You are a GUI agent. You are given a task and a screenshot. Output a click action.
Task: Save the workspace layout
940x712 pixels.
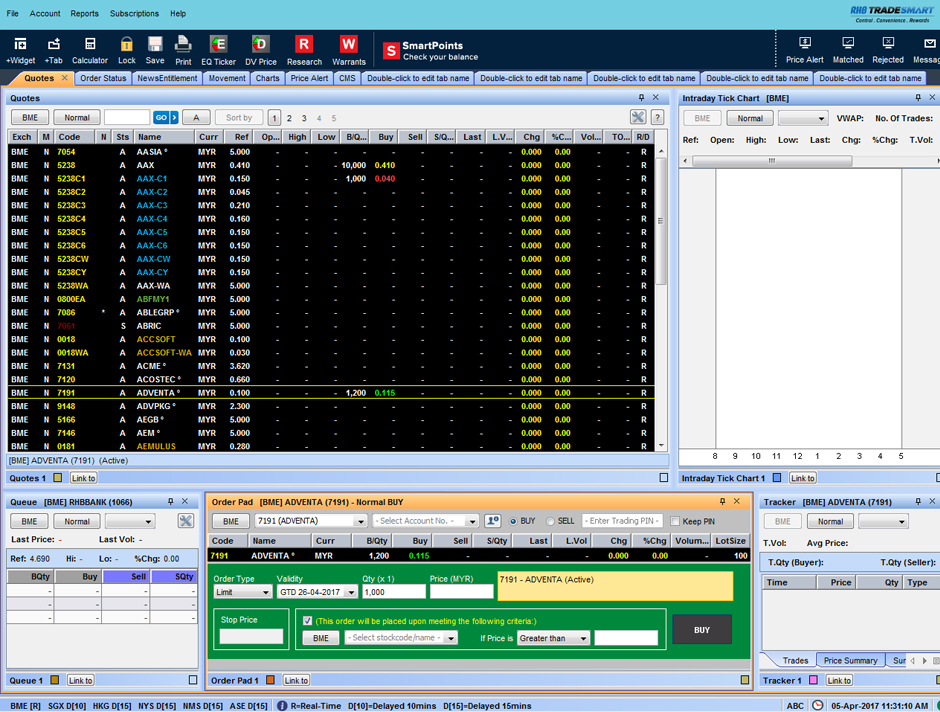(x=155, y=50)
